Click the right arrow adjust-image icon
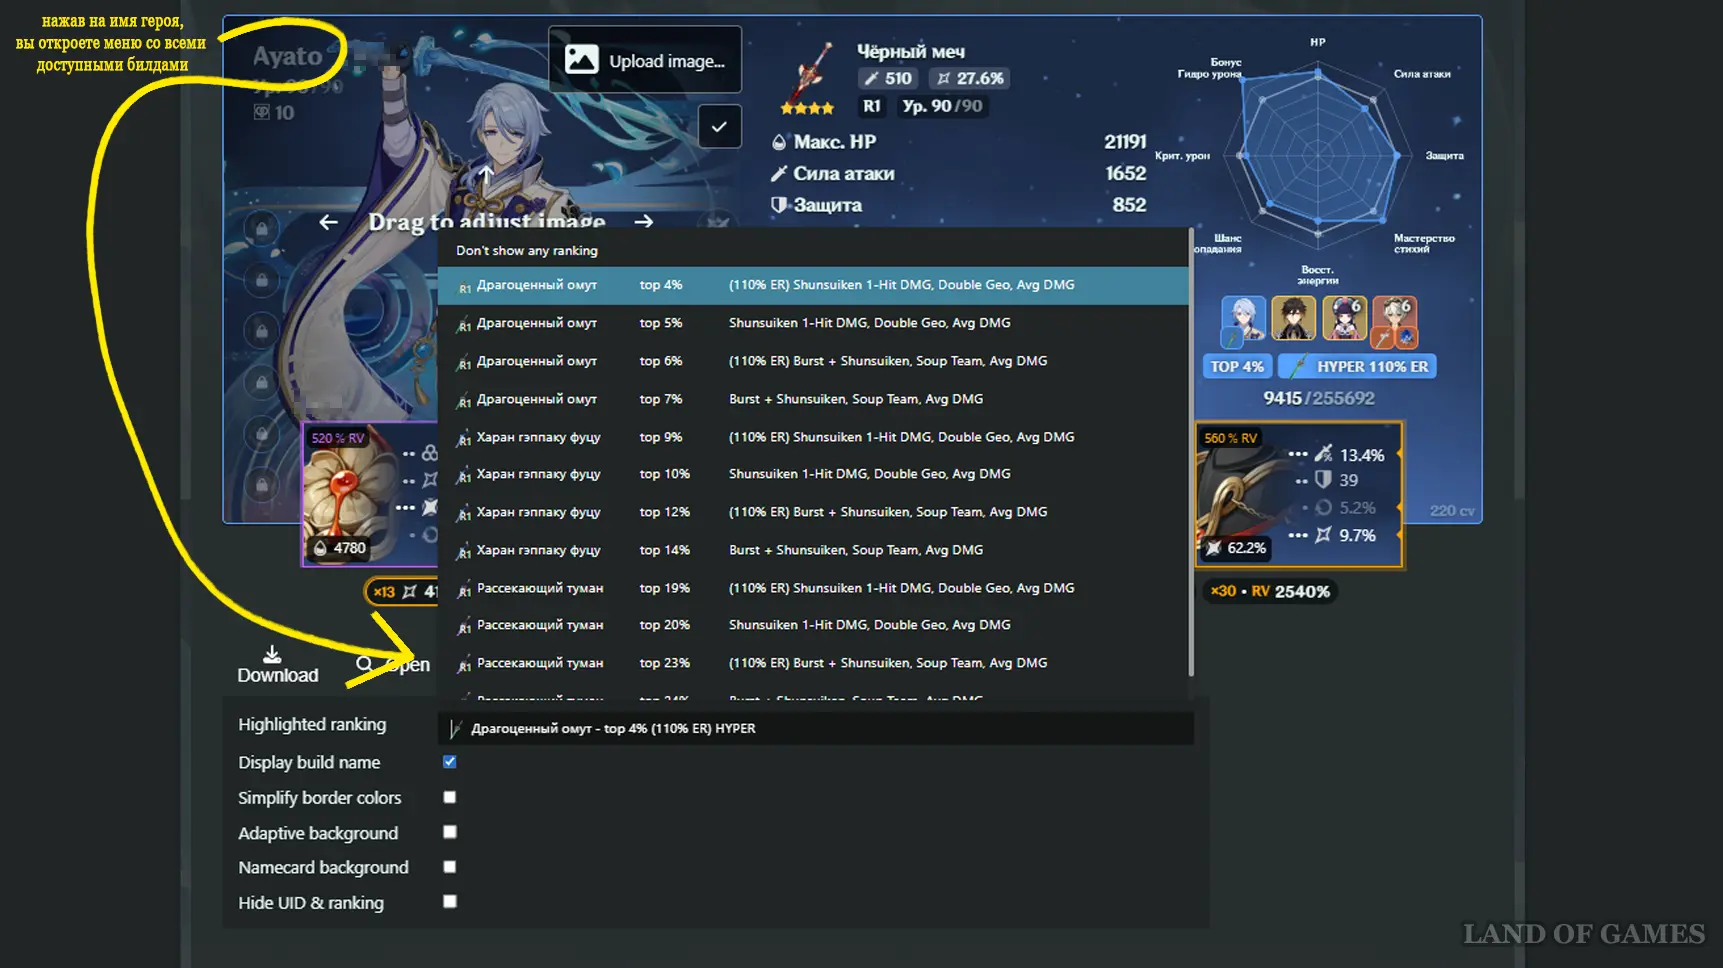Screen dimensions: 1723x968 click(x=644, y=222)
